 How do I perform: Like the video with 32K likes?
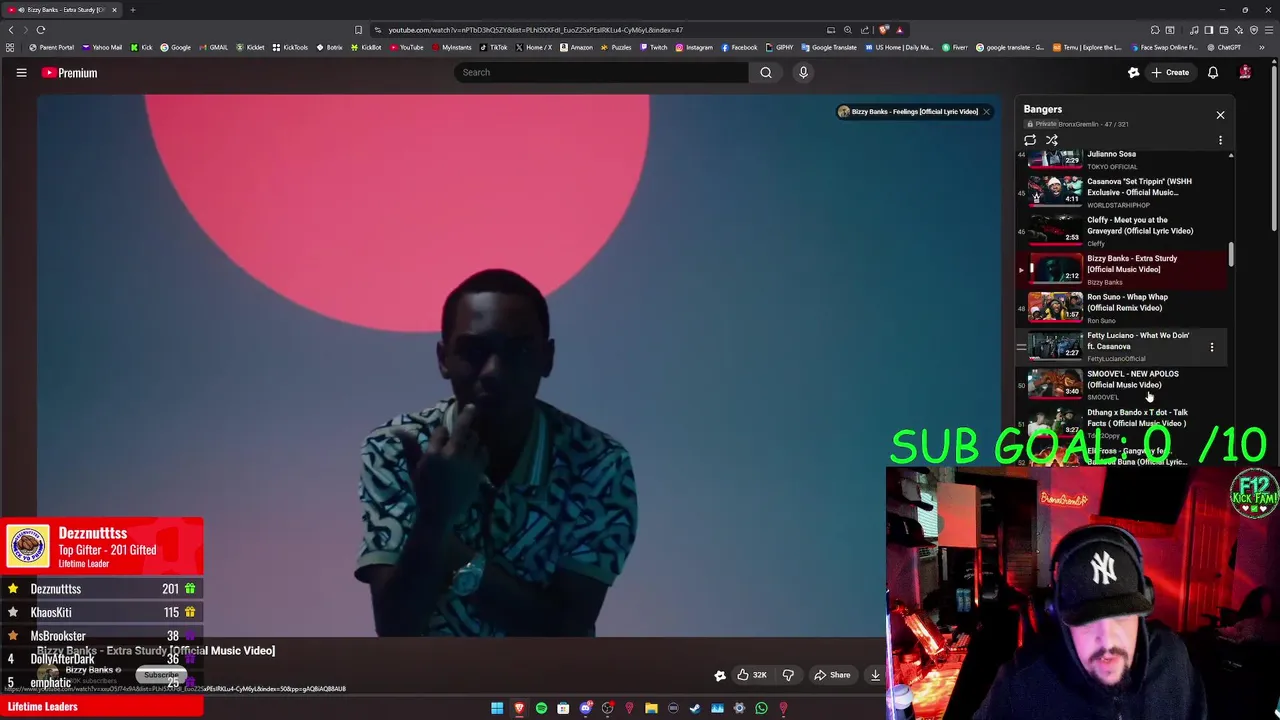tap(751, 675)
